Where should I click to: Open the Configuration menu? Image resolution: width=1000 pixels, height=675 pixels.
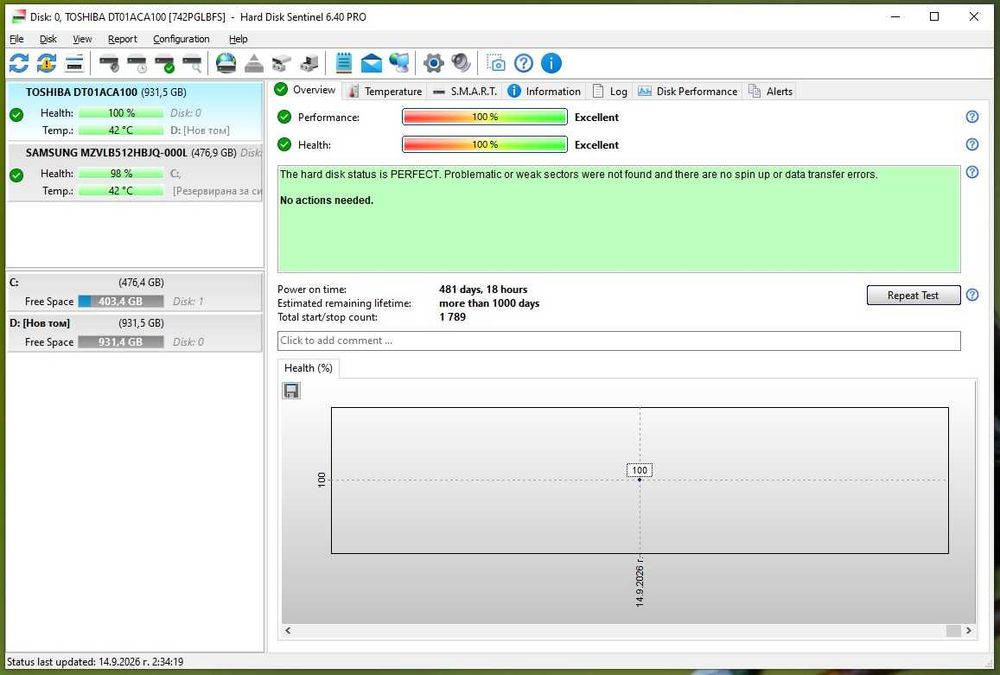[x=181, y=39]
